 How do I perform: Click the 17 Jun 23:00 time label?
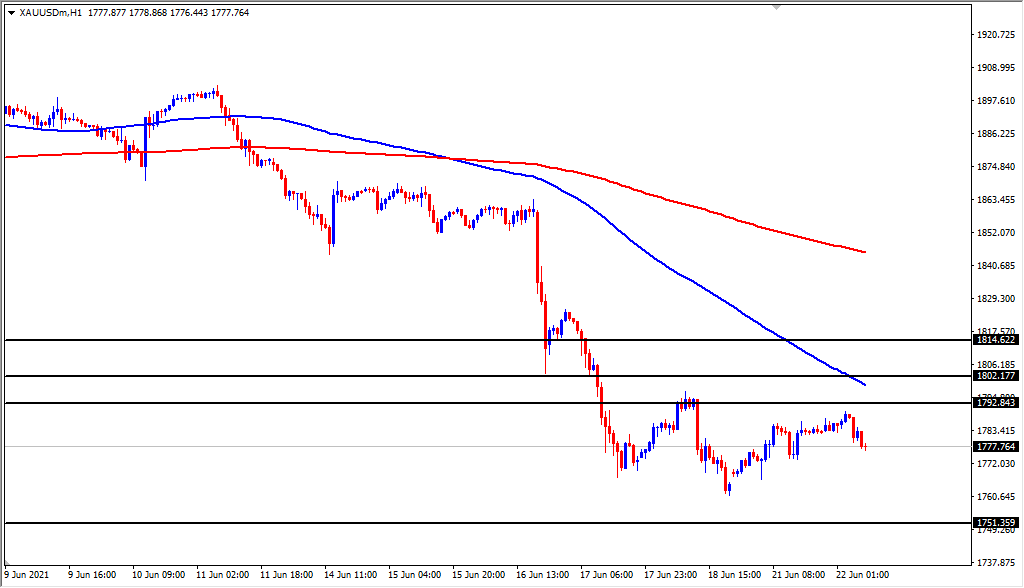(670, 575)
